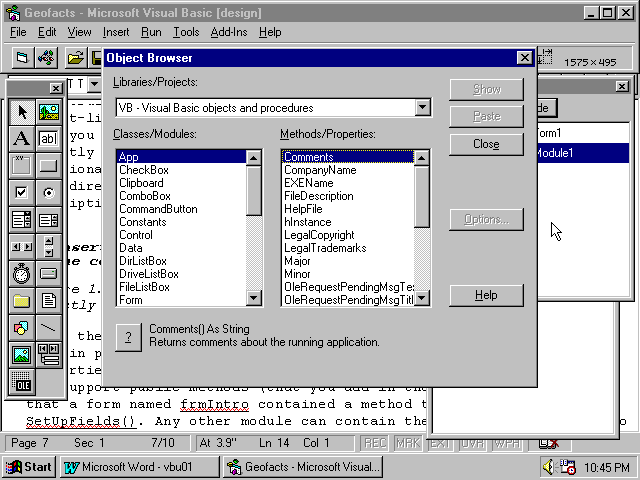Select Clipboard in the Classes/Modules list

(x=141, y=183)
